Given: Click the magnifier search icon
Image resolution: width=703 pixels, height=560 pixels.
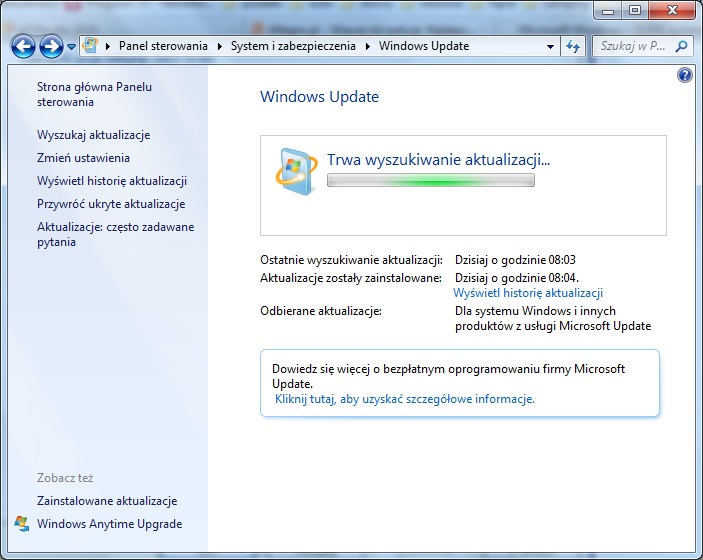Looking at the screenshot, I should 681,46.
